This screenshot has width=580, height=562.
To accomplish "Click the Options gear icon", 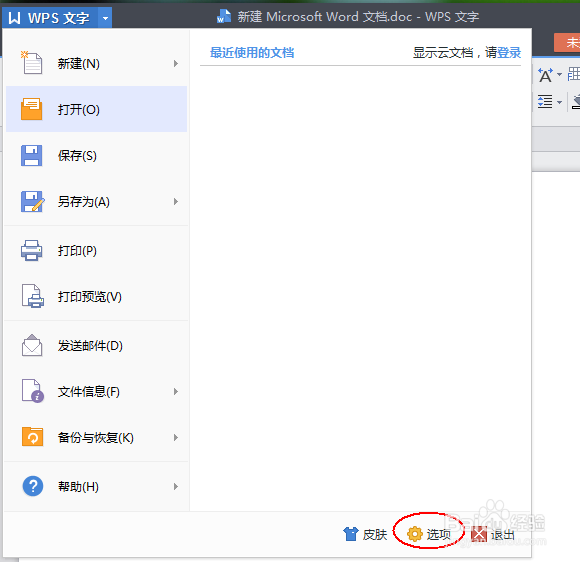I will pyautogui.click(x=415, y=534).
